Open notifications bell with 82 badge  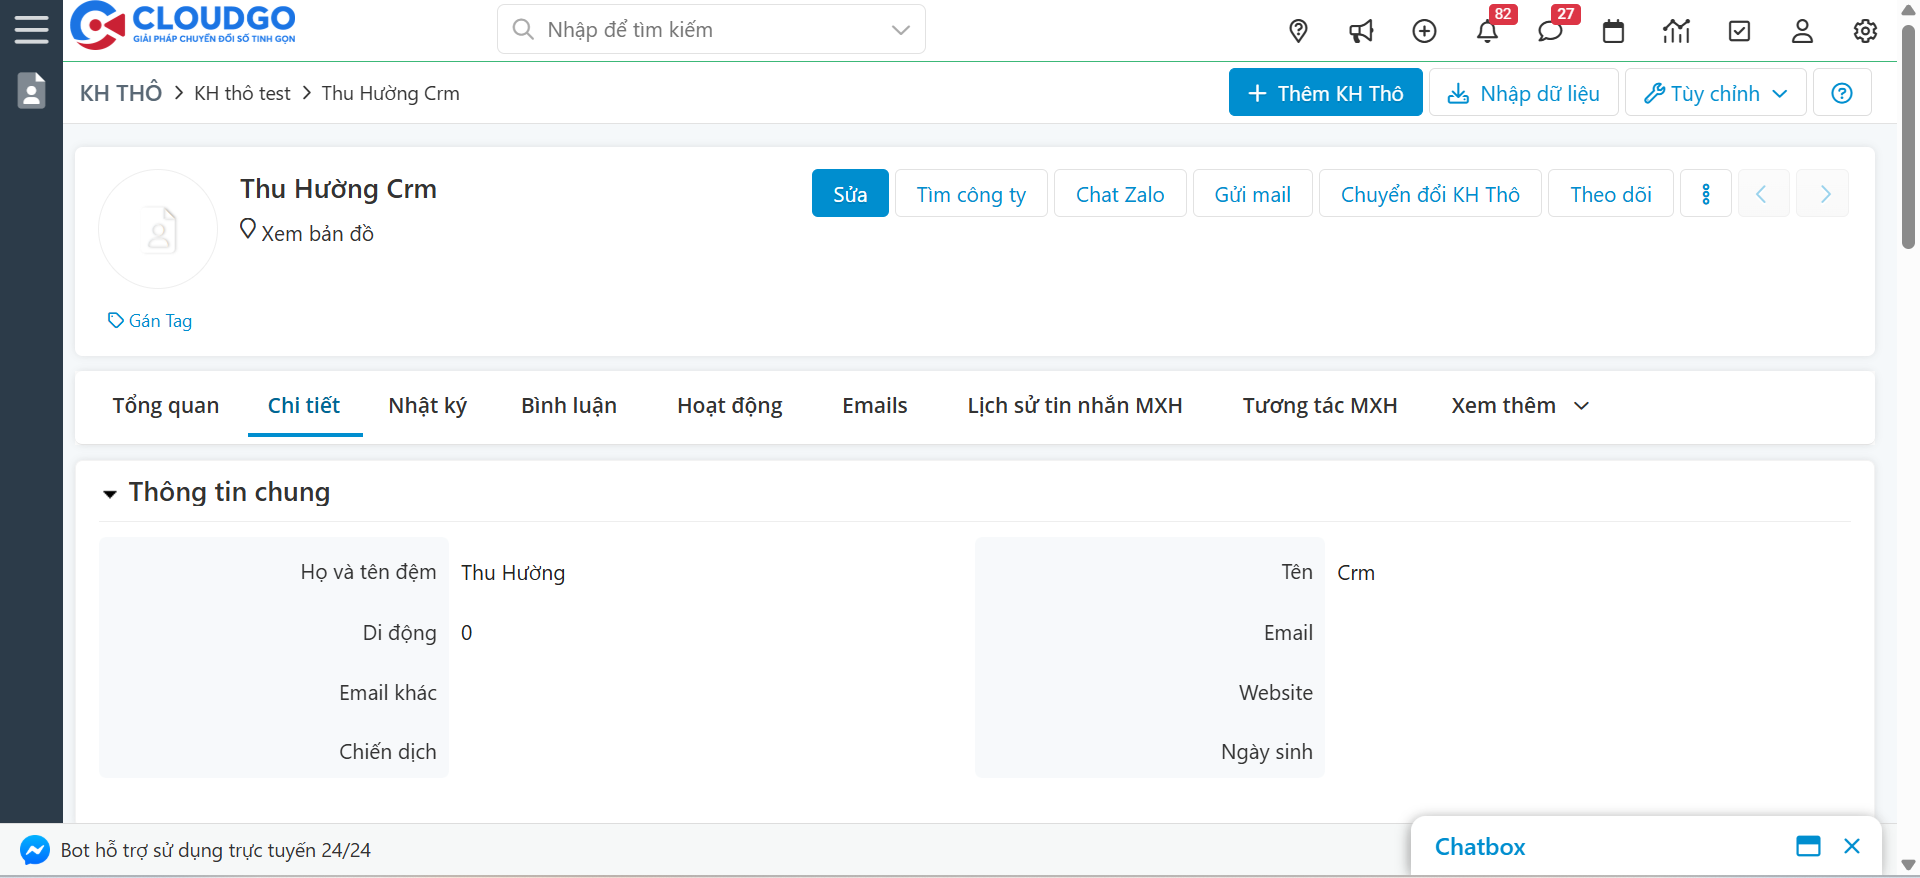coord(1487,31)
